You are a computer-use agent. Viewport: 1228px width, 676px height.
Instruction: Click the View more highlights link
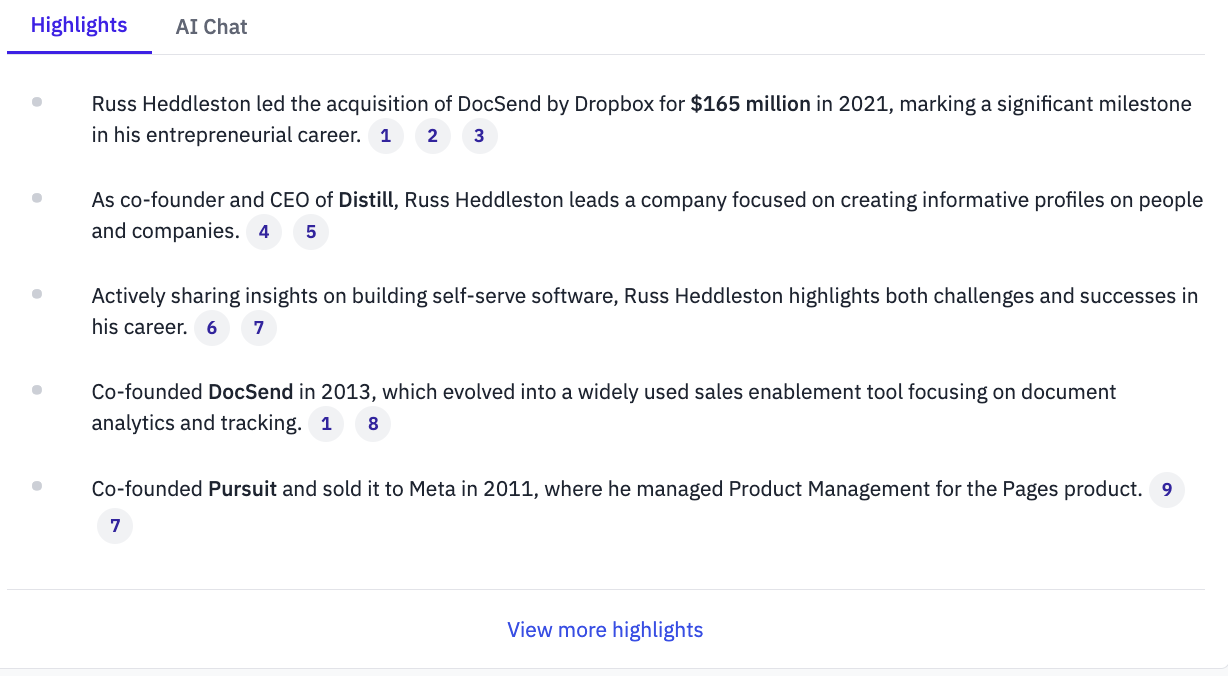[x=605, y=630]
